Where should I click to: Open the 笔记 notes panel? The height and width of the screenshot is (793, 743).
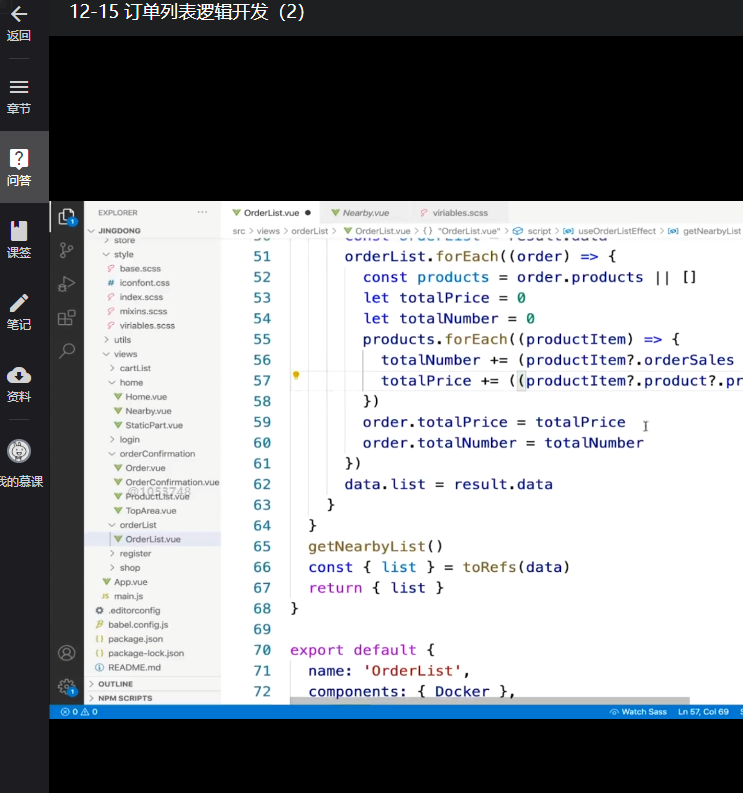18,311
